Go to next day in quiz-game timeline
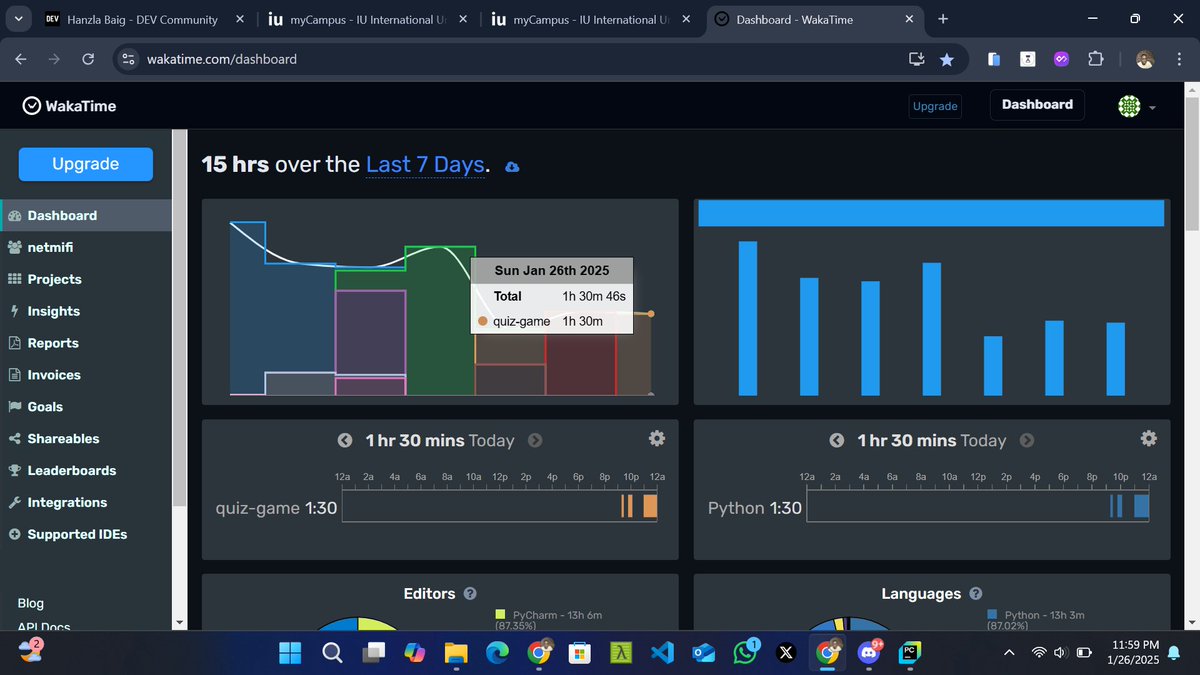Viewport: 1200px width, 675px height. click(x=535, y=440)
